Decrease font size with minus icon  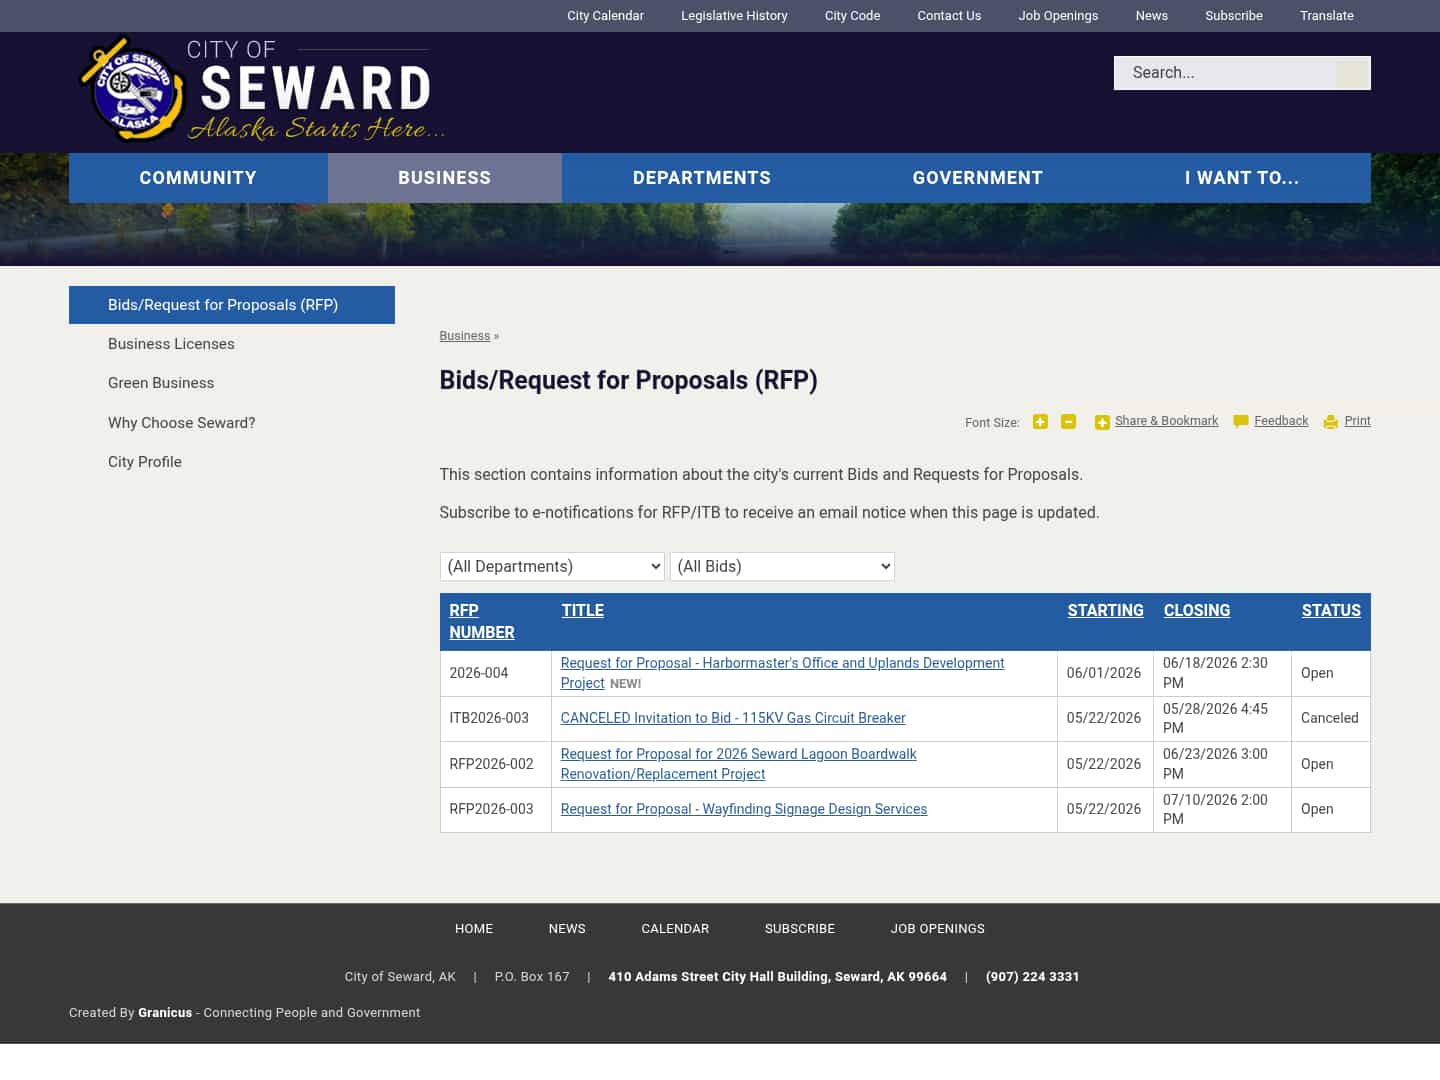click(x=1068, y=422)
